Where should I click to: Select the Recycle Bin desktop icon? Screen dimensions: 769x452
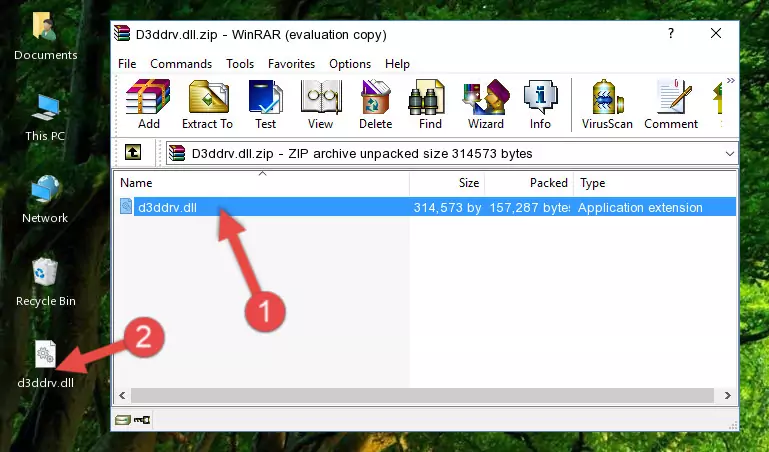point(46,282)
